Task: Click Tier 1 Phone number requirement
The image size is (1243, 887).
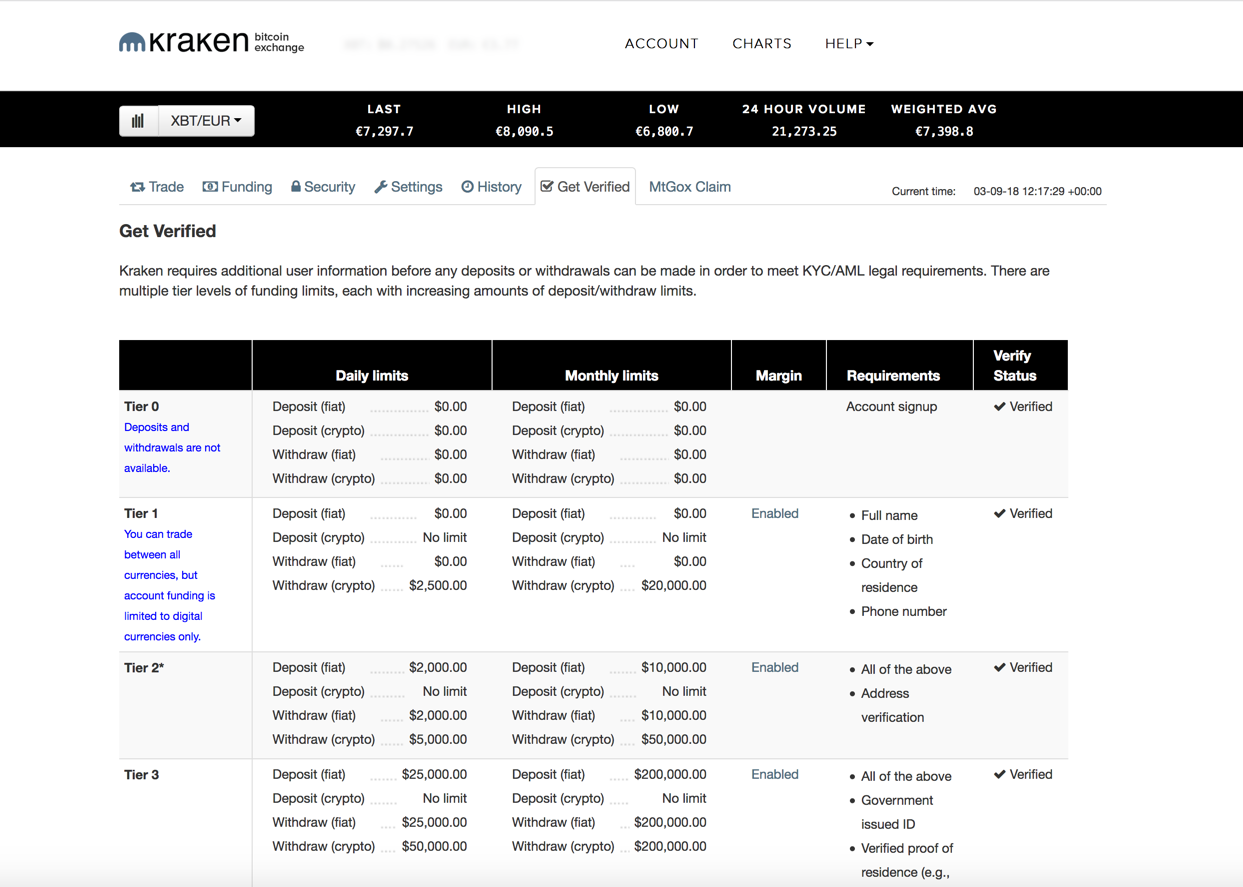Action: (x=904, y=612)
